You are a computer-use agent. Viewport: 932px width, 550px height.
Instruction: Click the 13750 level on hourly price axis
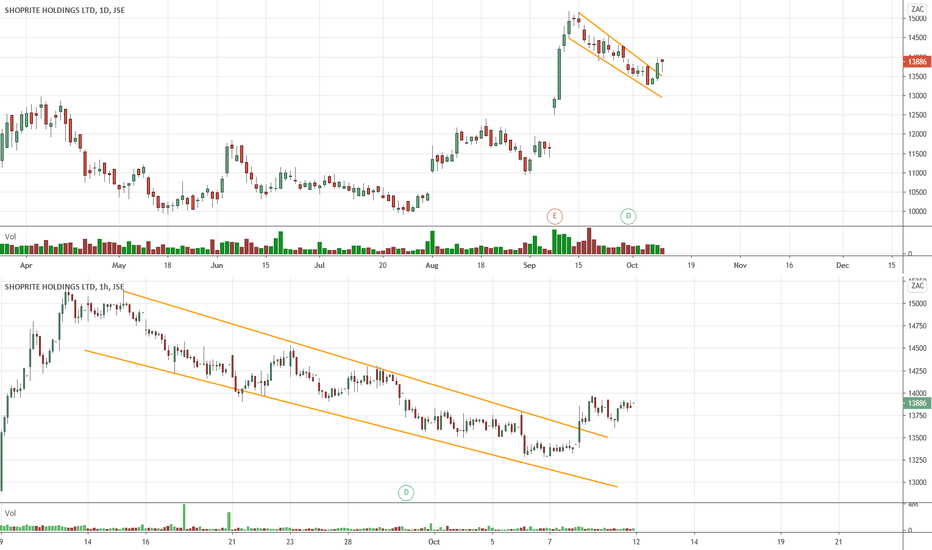pyautogui.click(x=917, y=415)
